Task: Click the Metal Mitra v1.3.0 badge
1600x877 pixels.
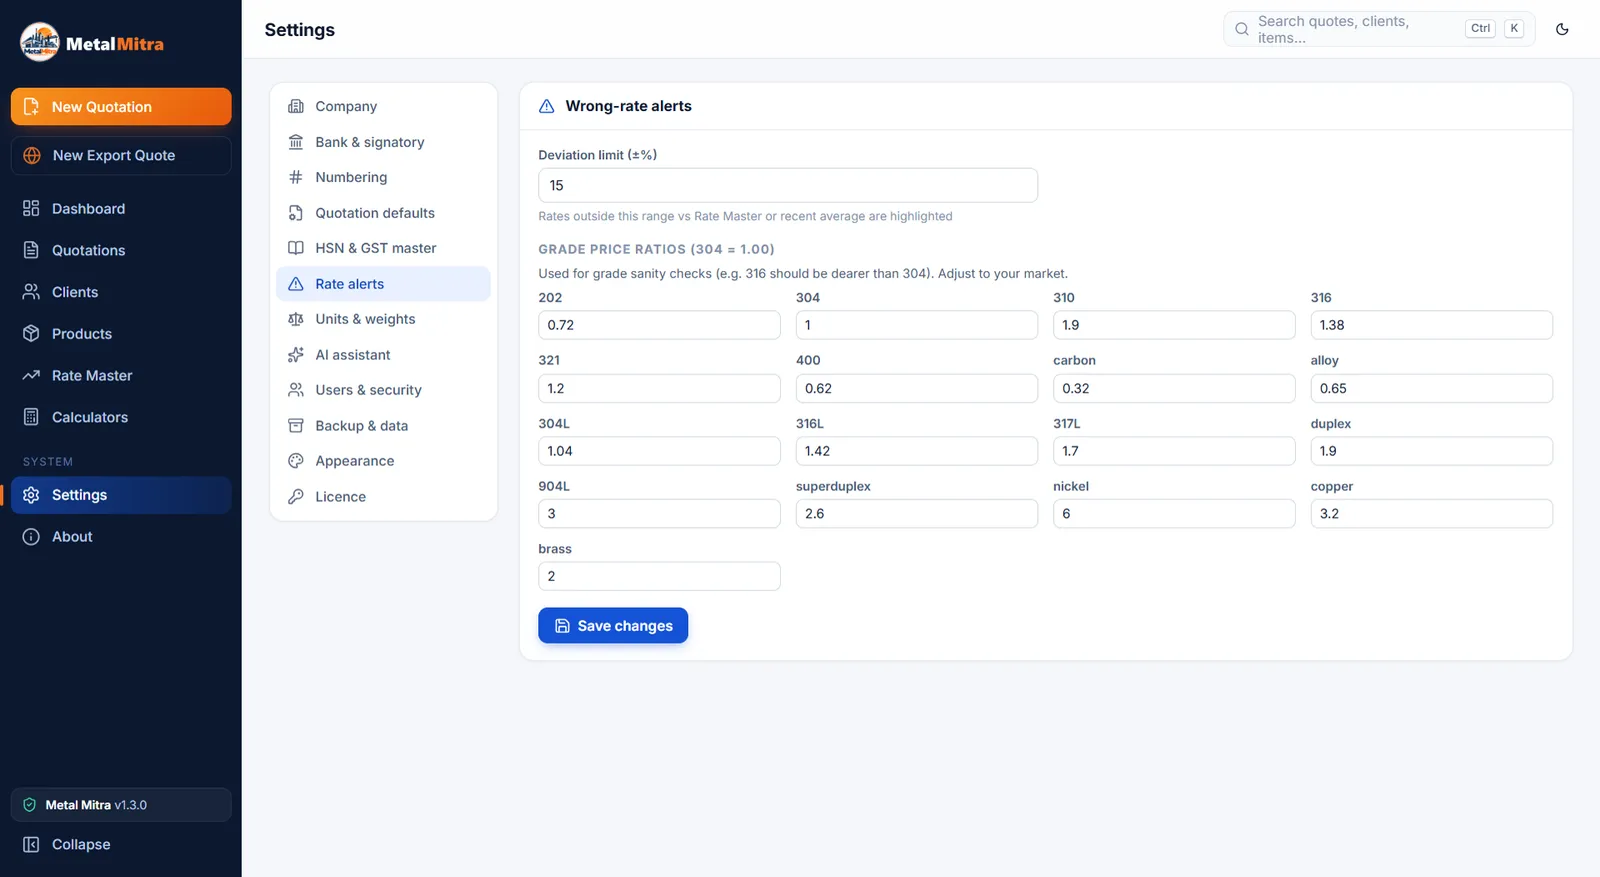Action: 121,805
